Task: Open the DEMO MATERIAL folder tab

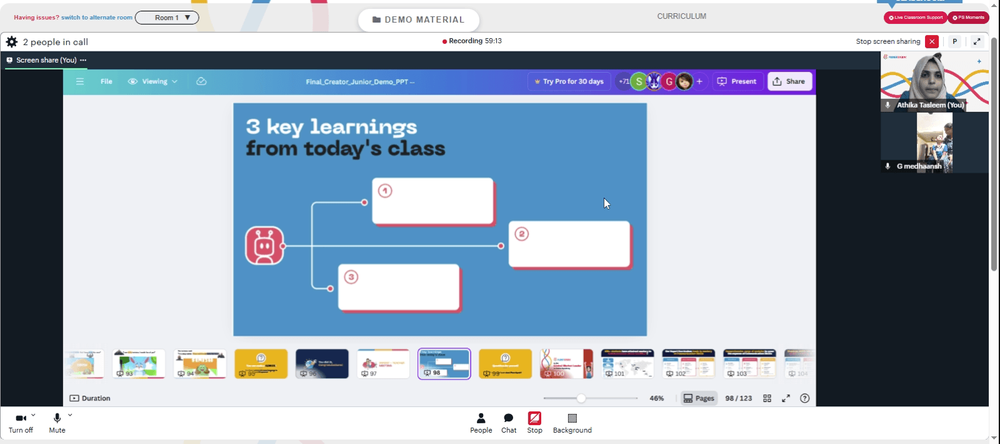Action: (418, 20)
